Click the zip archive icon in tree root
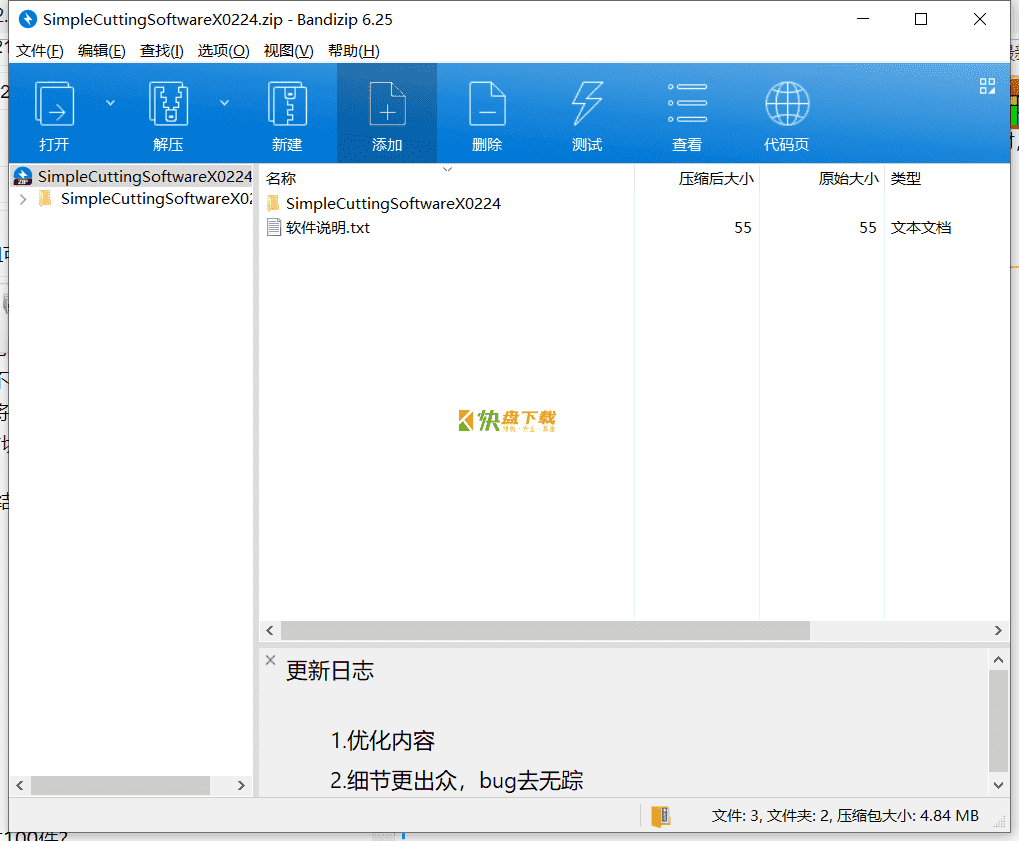The height and width of the screenshot is (841, 1019). [x=23, y=176]
